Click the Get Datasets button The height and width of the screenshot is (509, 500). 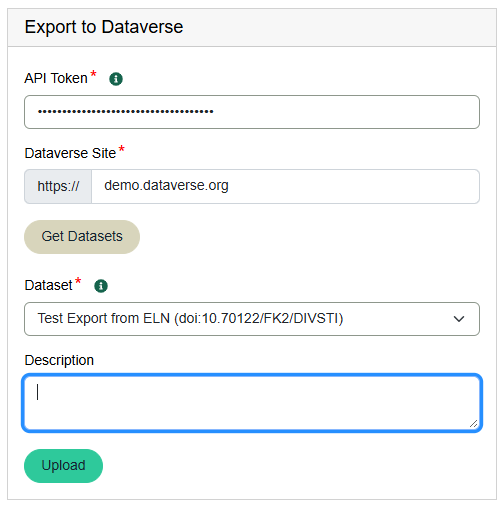pos(82,237)
